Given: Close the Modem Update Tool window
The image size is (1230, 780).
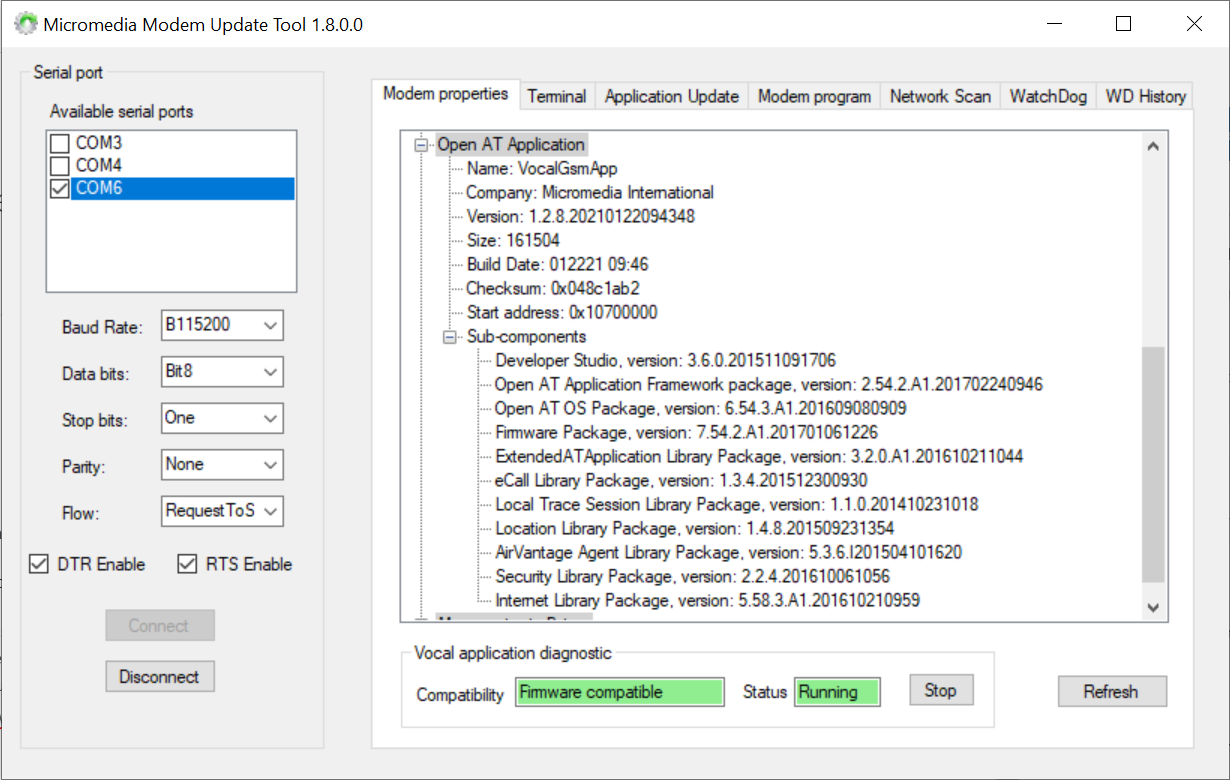Looking at the screenshot, I should click(1193, 24).
